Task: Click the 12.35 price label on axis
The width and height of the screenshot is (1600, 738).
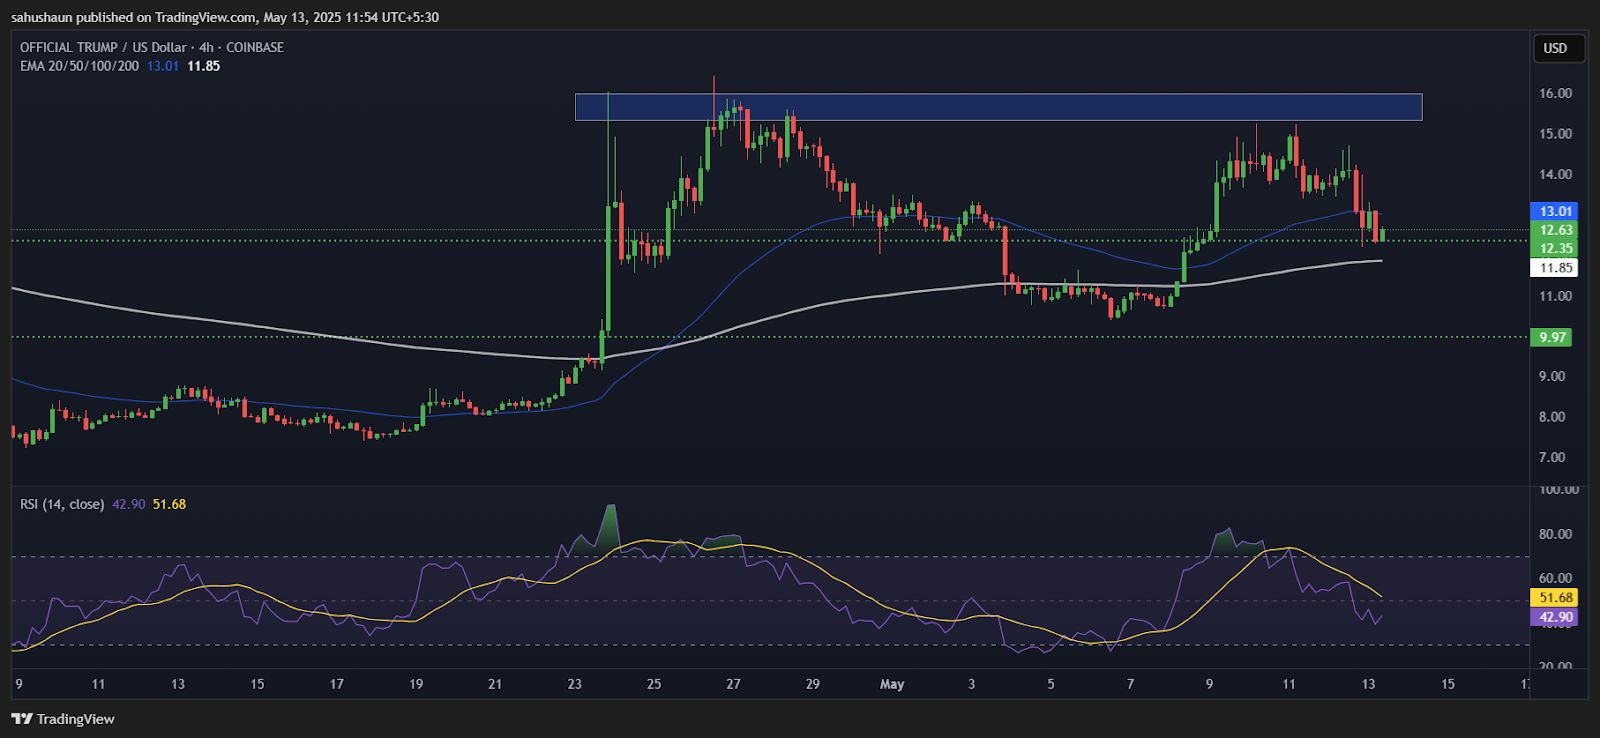Action: coord(1555,248)
